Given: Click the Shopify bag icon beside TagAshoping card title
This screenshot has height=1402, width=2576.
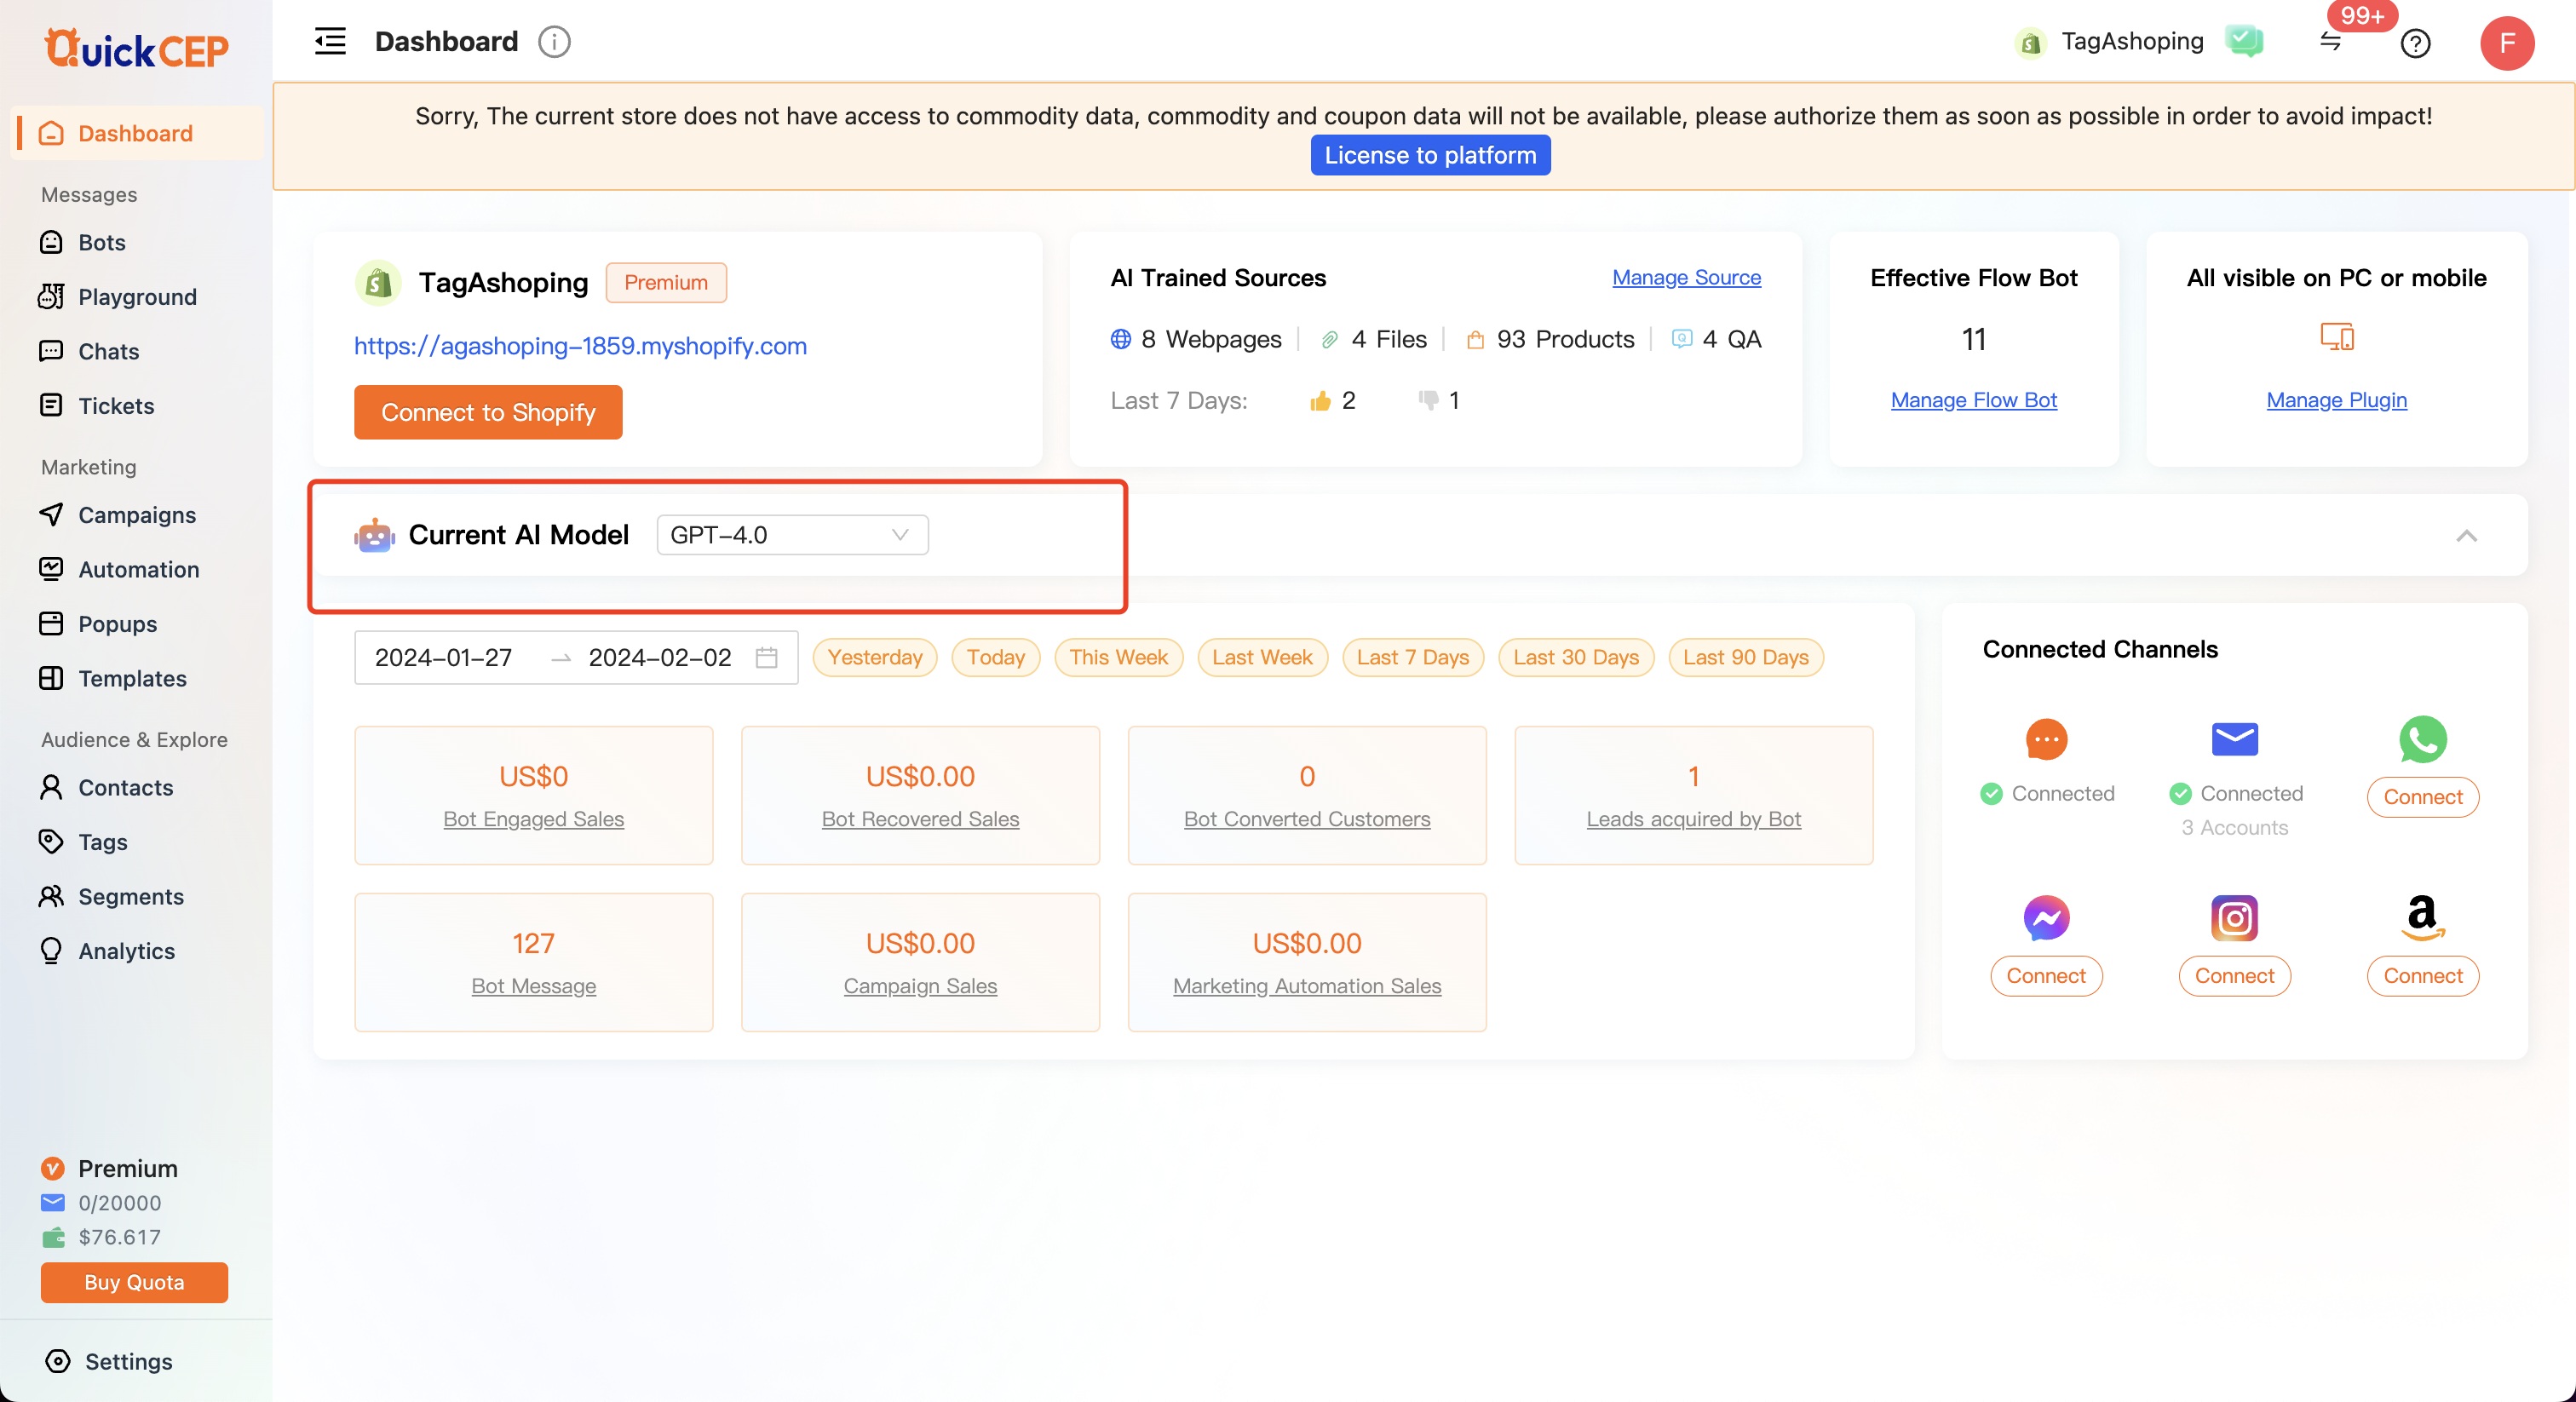Looking at the screenshot, I should tap(378, 283).
